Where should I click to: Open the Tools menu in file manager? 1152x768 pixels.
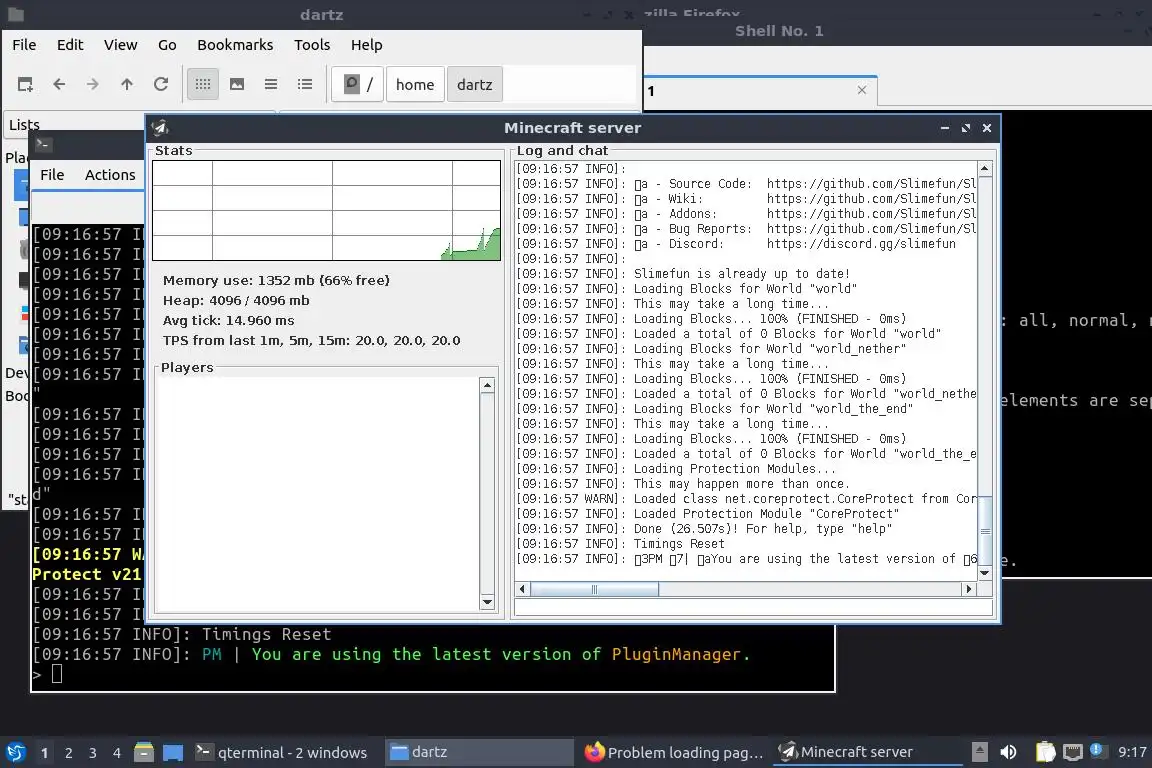[312, 45]
